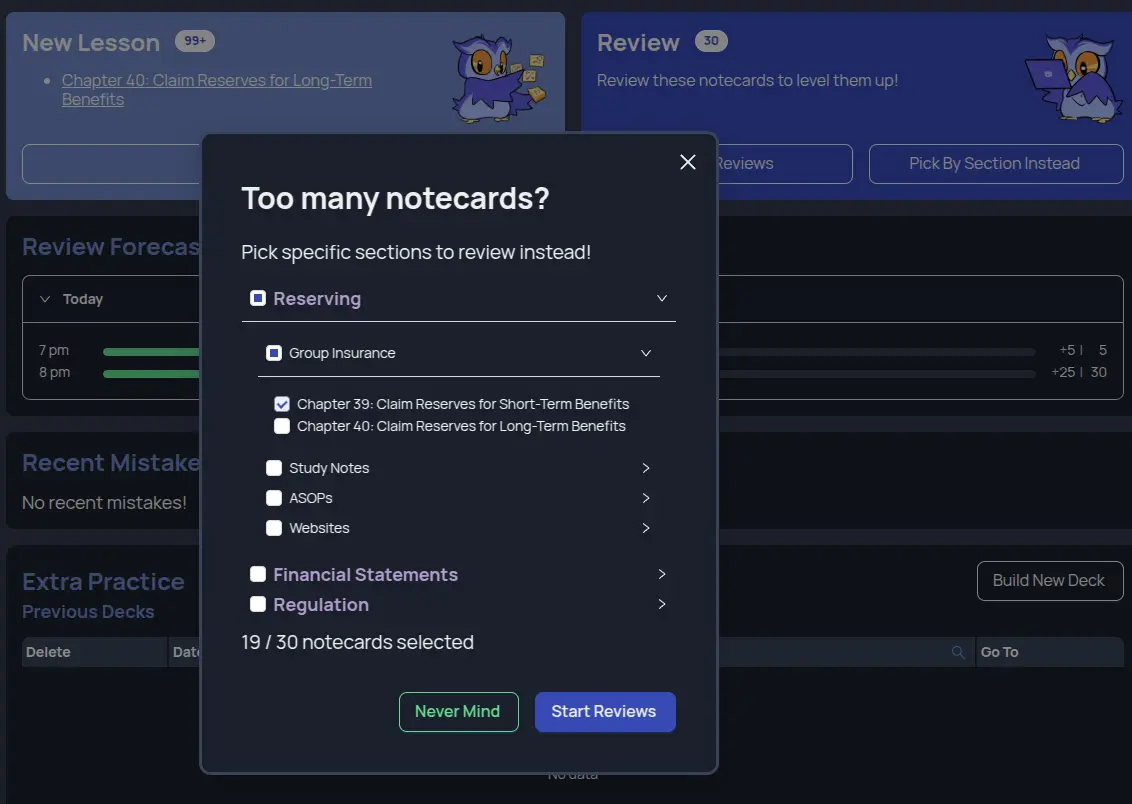The image size is (1132, 804).
Task: Select Pick By Section Instead
Action: (x=995, y=163)
